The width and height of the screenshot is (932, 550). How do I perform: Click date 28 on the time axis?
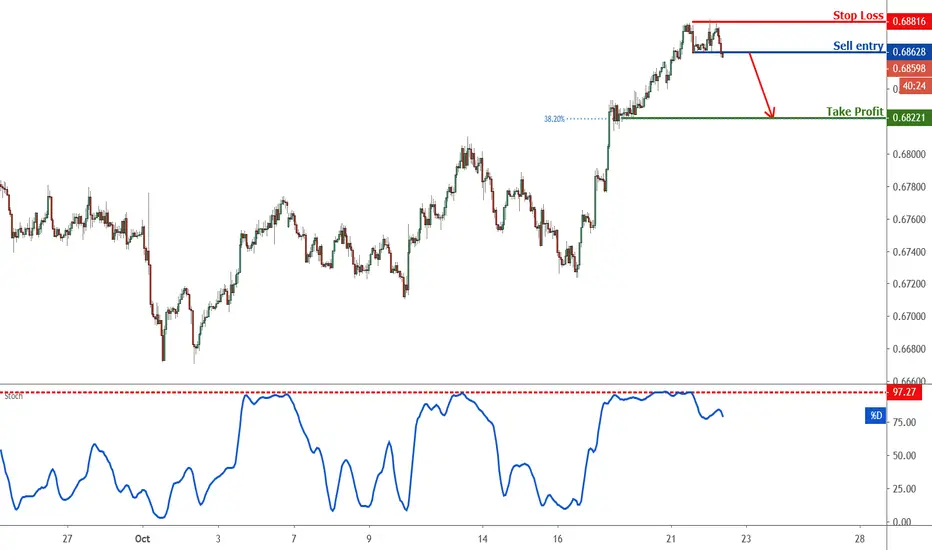pyautogui.click(x=859, y=539)
